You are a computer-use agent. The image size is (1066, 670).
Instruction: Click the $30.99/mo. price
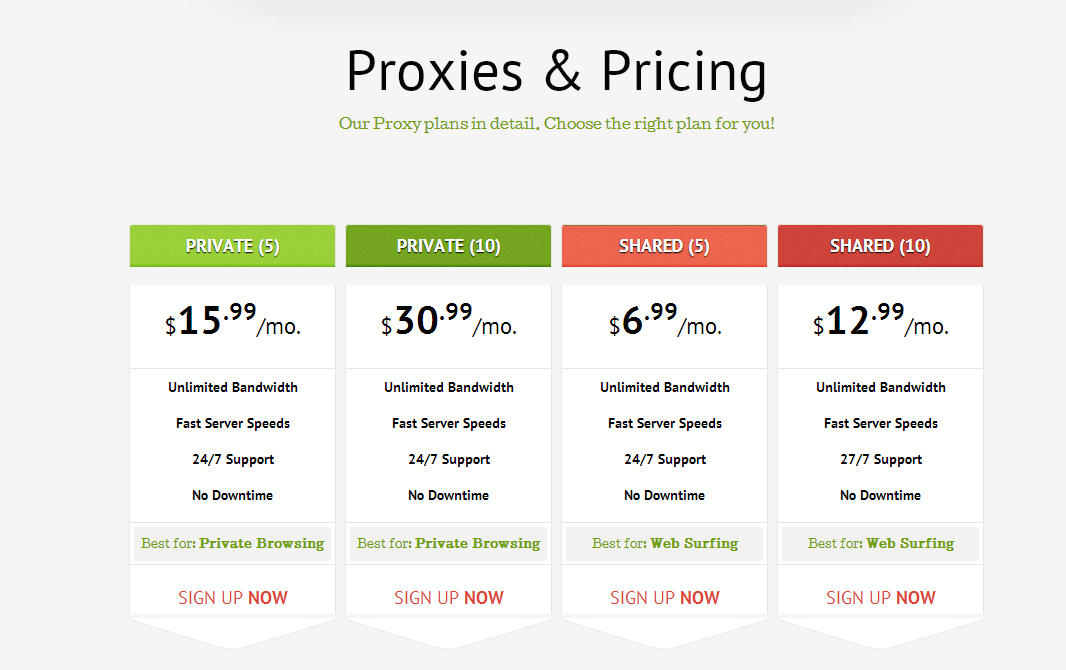[449, 320]
